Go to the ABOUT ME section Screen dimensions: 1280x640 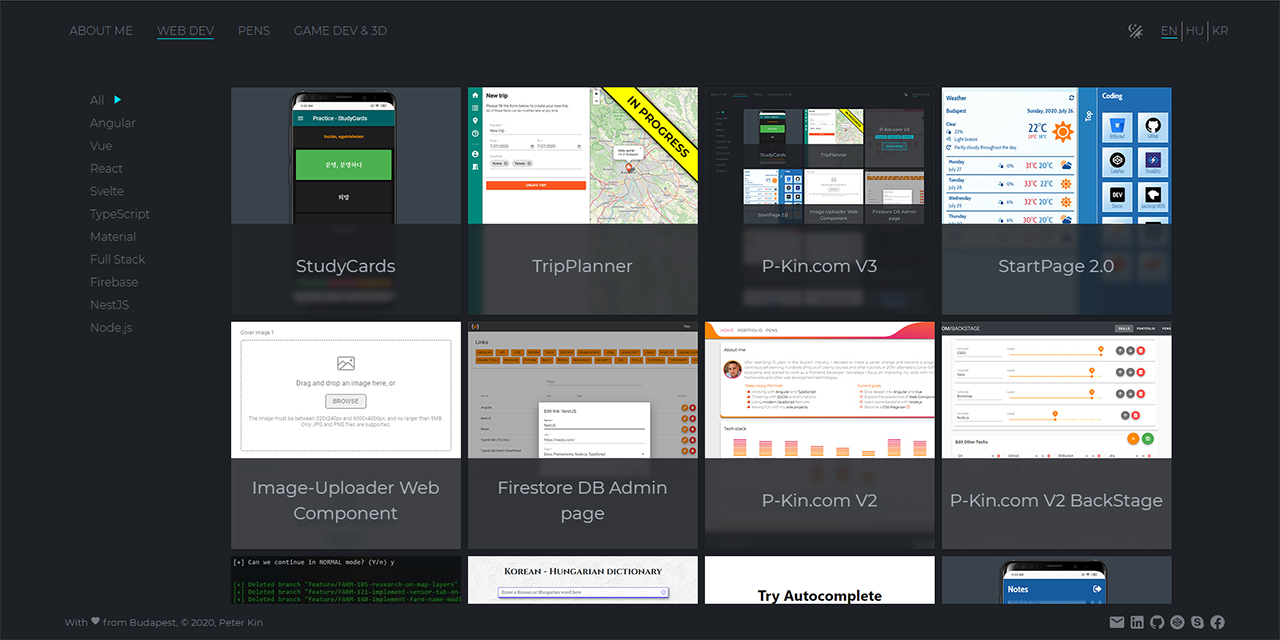[100, 30]
